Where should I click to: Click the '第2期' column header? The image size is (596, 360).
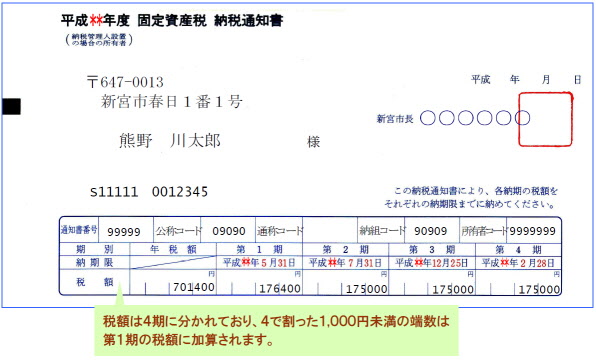click(346, 249)
